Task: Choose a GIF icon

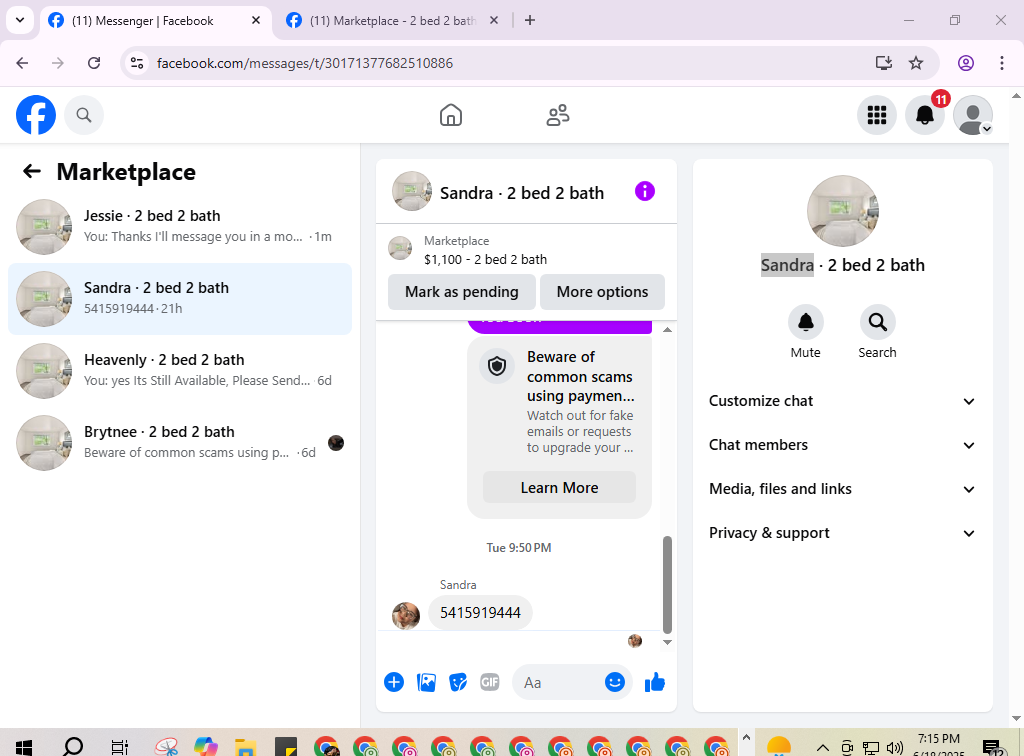Action: click(490, 682)
